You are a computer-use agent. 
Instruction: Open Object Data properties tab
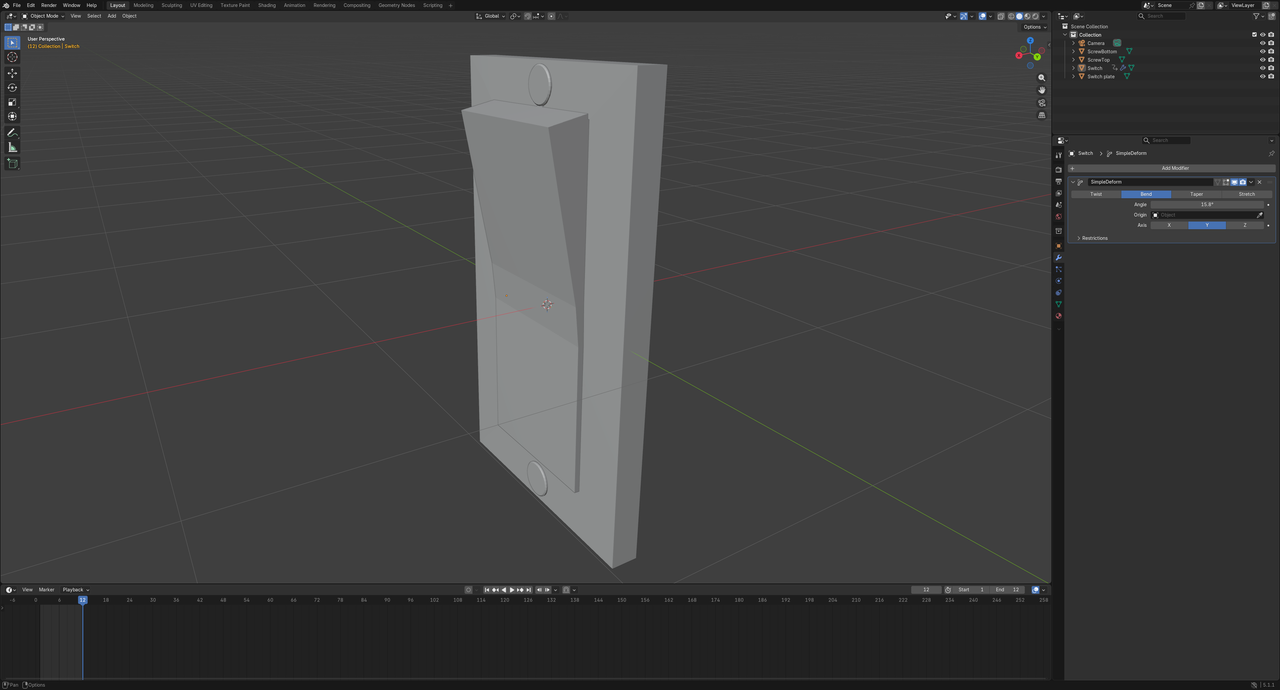(1058, 304)
